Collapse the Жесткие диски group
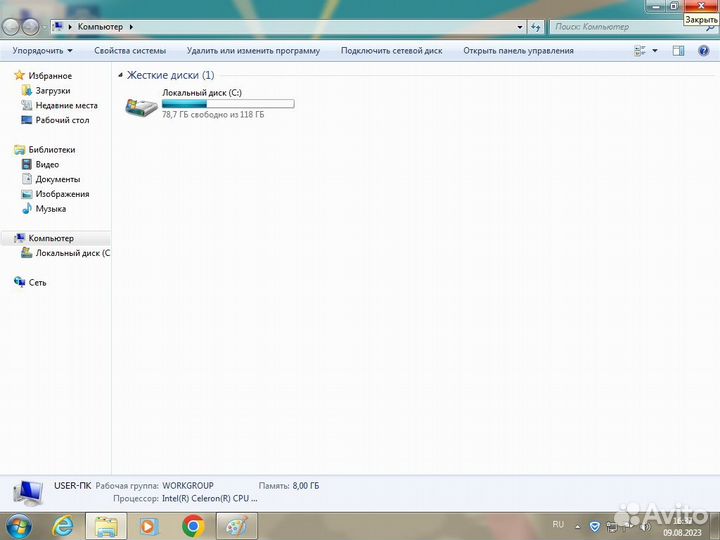This screenshot has width=720, height=540. pos(121,75)
